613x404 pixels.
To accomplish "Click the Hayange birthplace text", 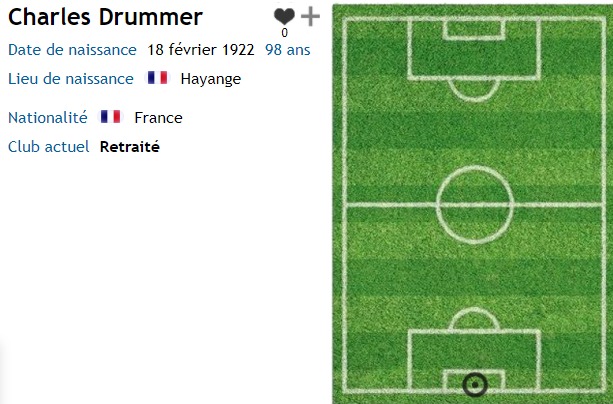I will tap(211, 79).
